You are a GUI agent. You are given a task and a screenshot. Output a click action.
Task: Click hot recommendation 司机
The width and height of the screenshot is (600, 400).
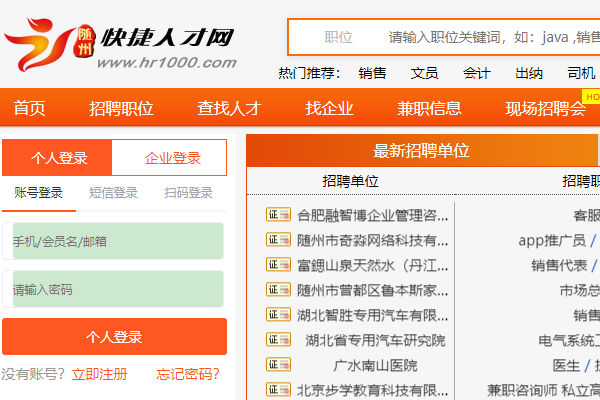581,73
